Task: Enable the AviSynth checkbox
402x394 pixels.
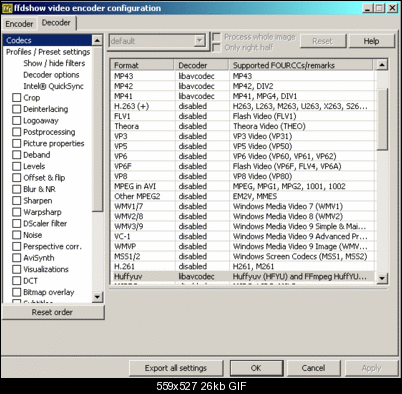Action: tap(17, 258)
